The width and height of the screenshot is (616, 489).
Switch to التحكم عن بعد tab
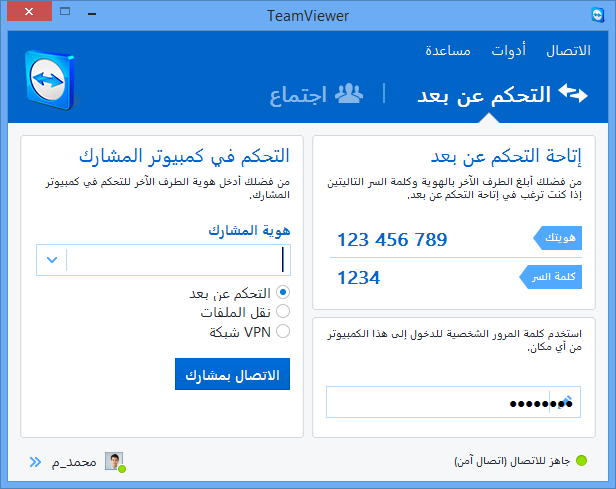coord(502,95)
